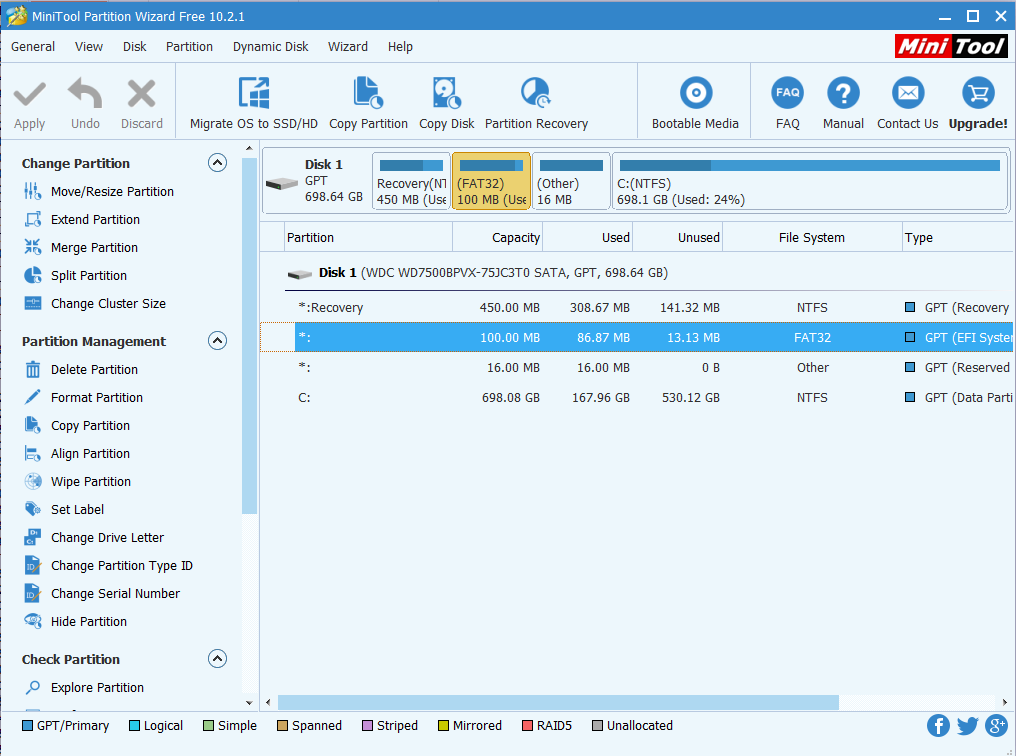This screenshot has width=1016, height=756.
Task: Click the horizontal scrollbar in partition list
Action: 558,702
